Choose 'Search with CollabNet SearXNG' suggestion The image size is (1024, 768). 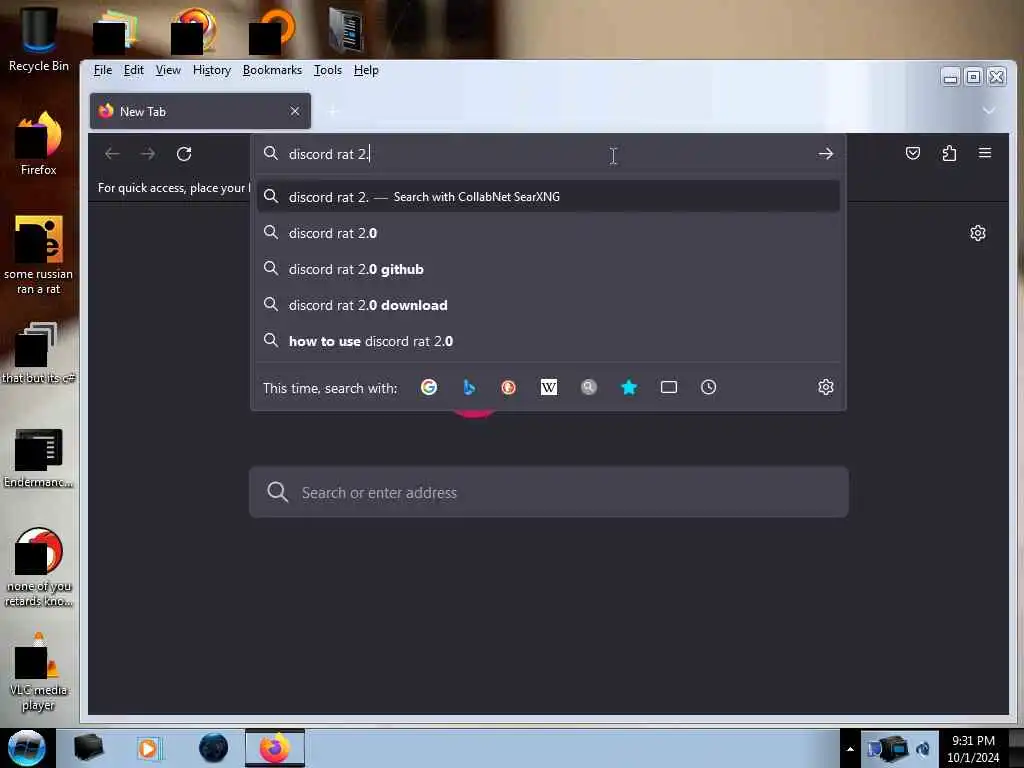(x=548, y=197)
